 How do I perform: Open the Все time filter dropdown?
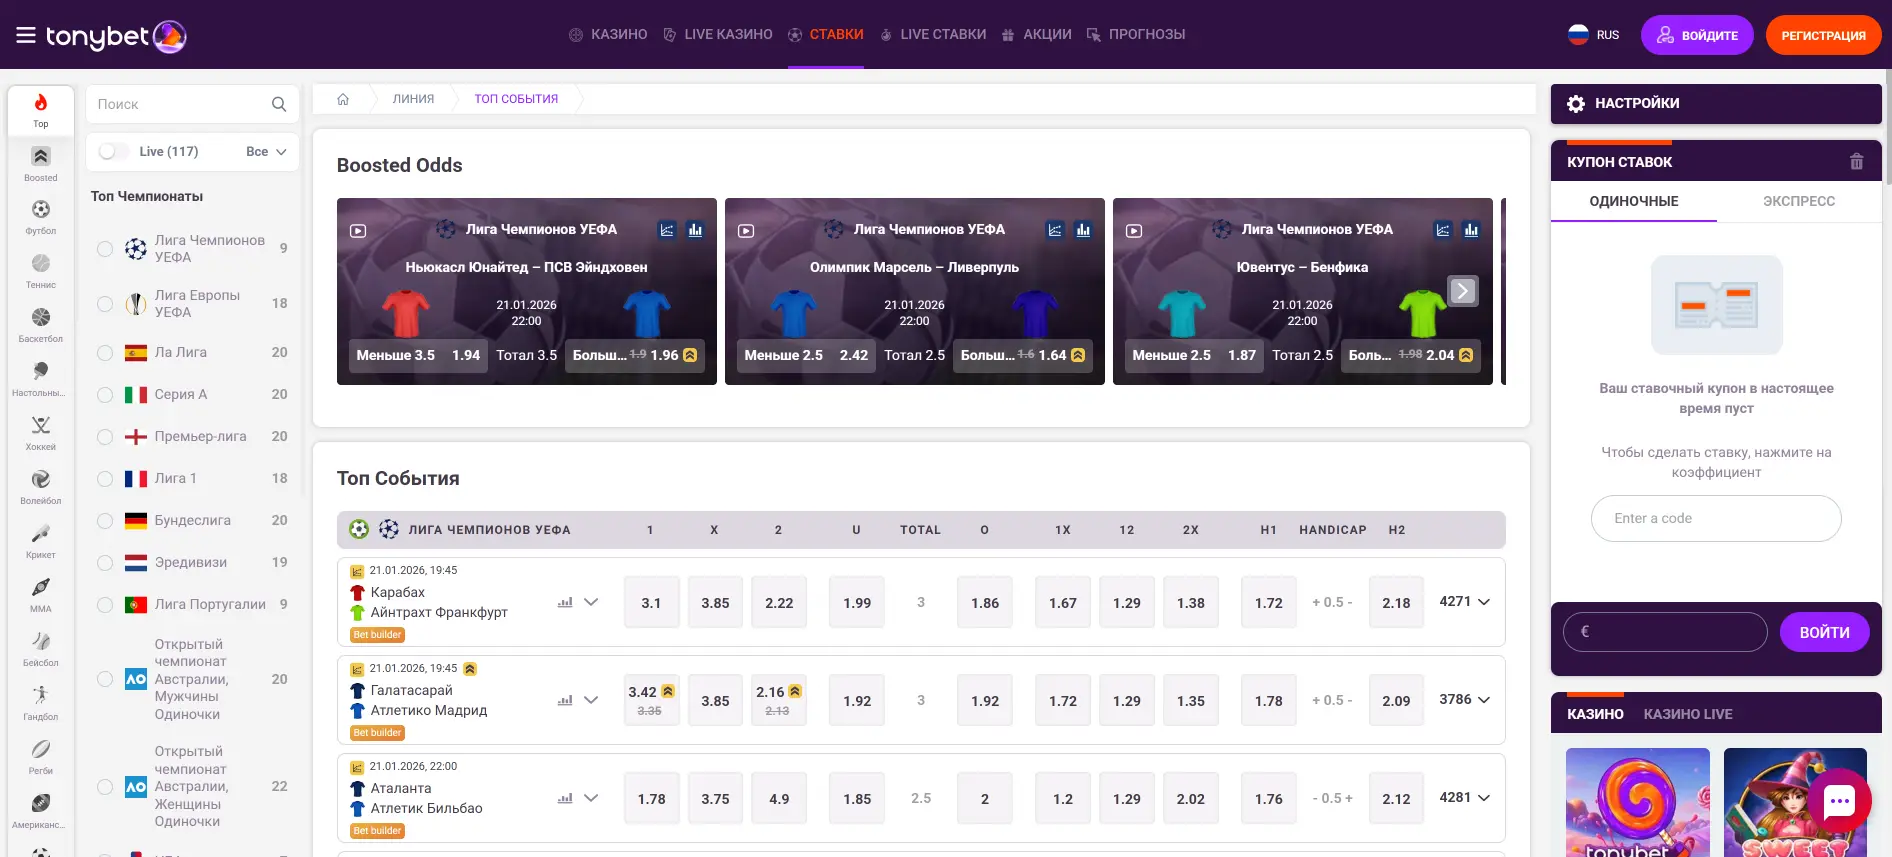266,152
